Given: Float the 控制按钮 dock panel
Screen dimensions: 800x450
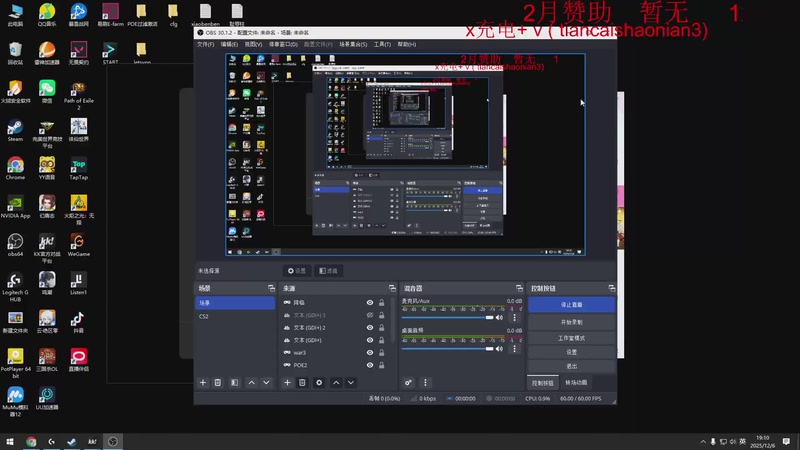Looking at the screenshot, I should pos(611,288).
